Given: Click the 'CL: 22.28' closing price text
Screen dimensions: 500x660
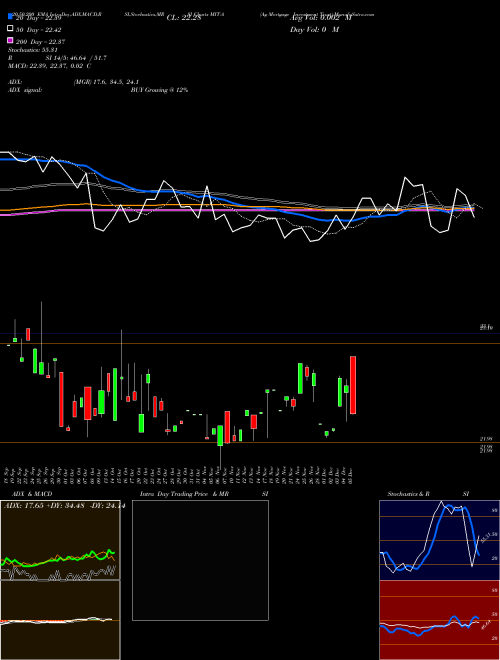Looking at the screenshot, I should coord(184,18).
